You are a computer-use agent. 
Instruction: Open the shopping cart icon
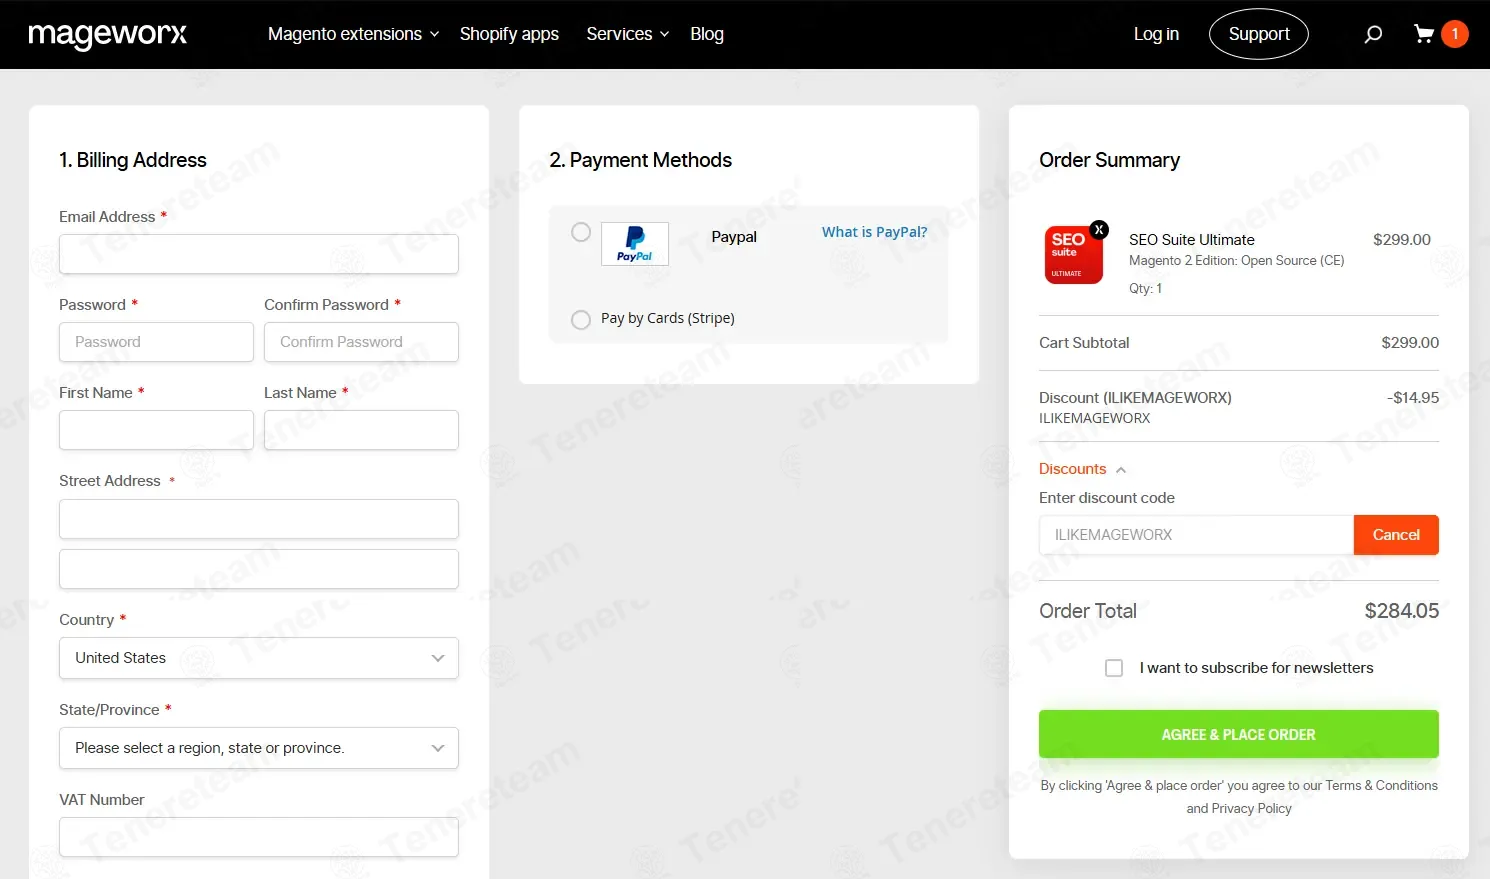pyautogui.click(x=1424, y=34)
